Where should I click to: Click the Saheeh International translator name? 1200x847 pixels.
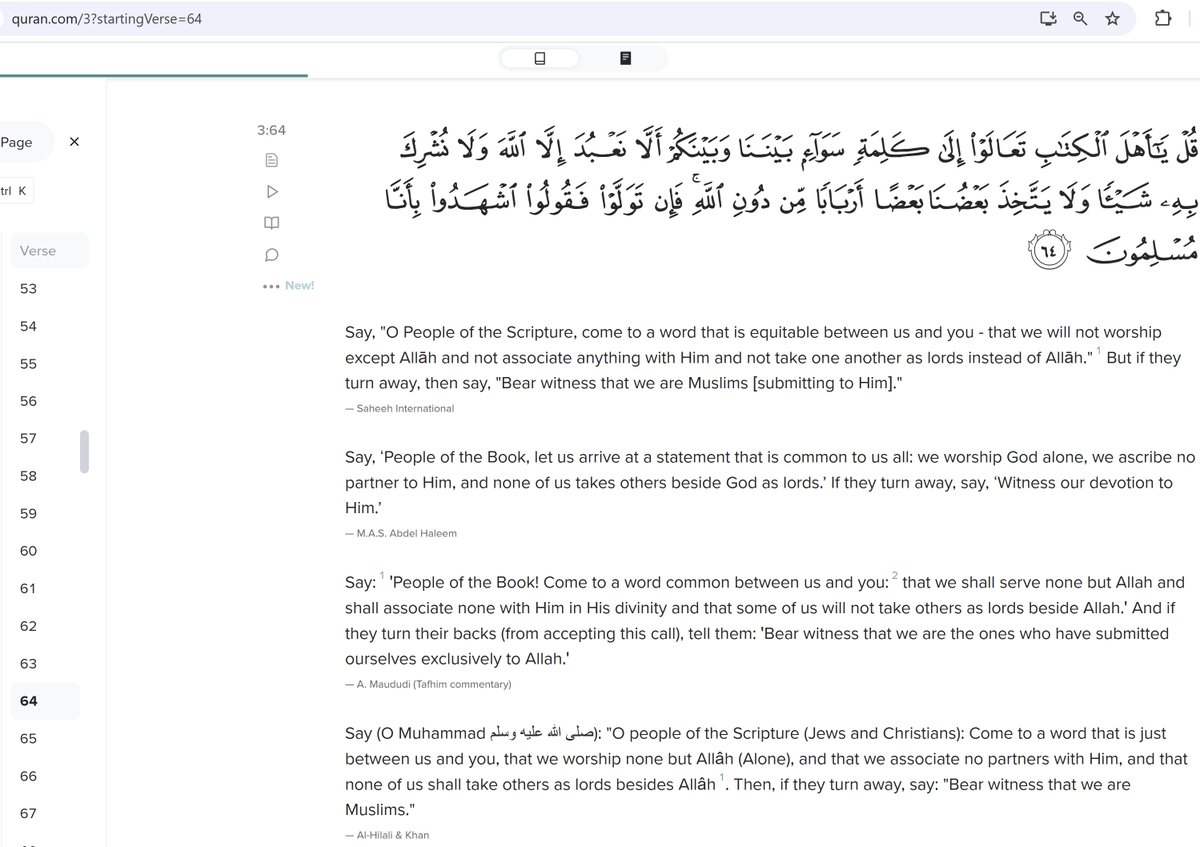(405, 408)
